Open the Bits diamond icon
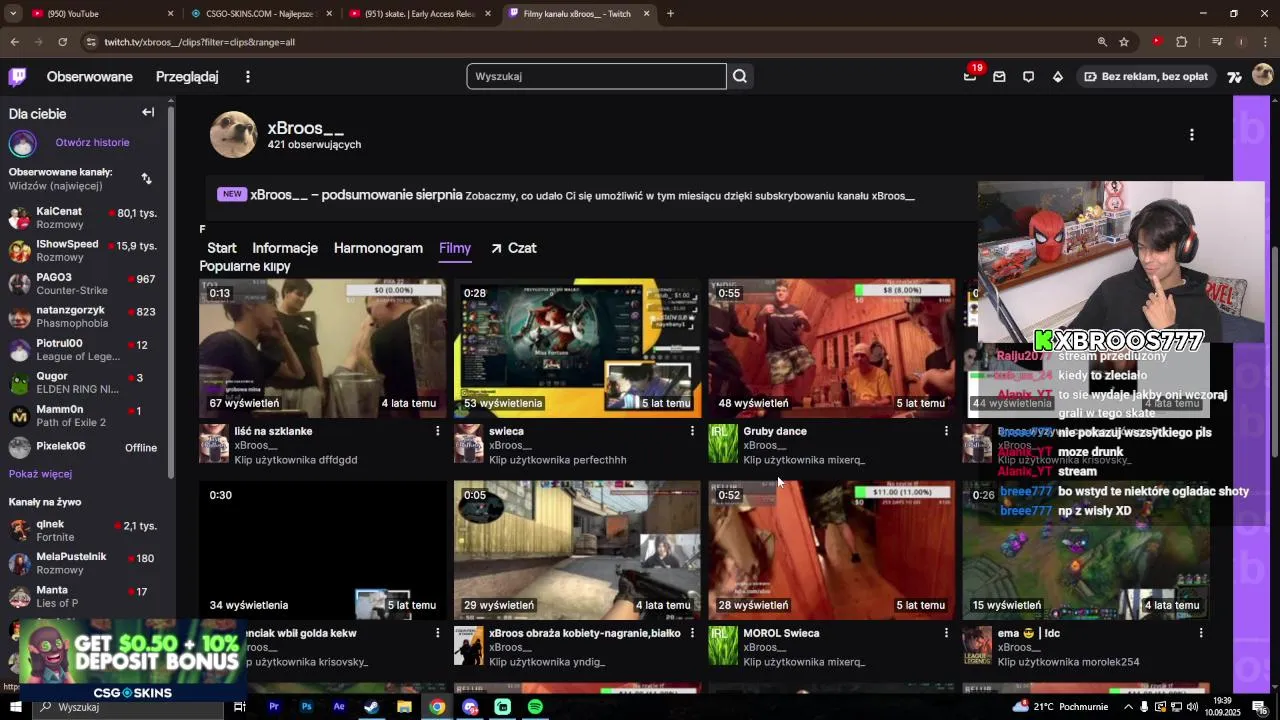The image size is (1280, 720). click(1058, 76)
